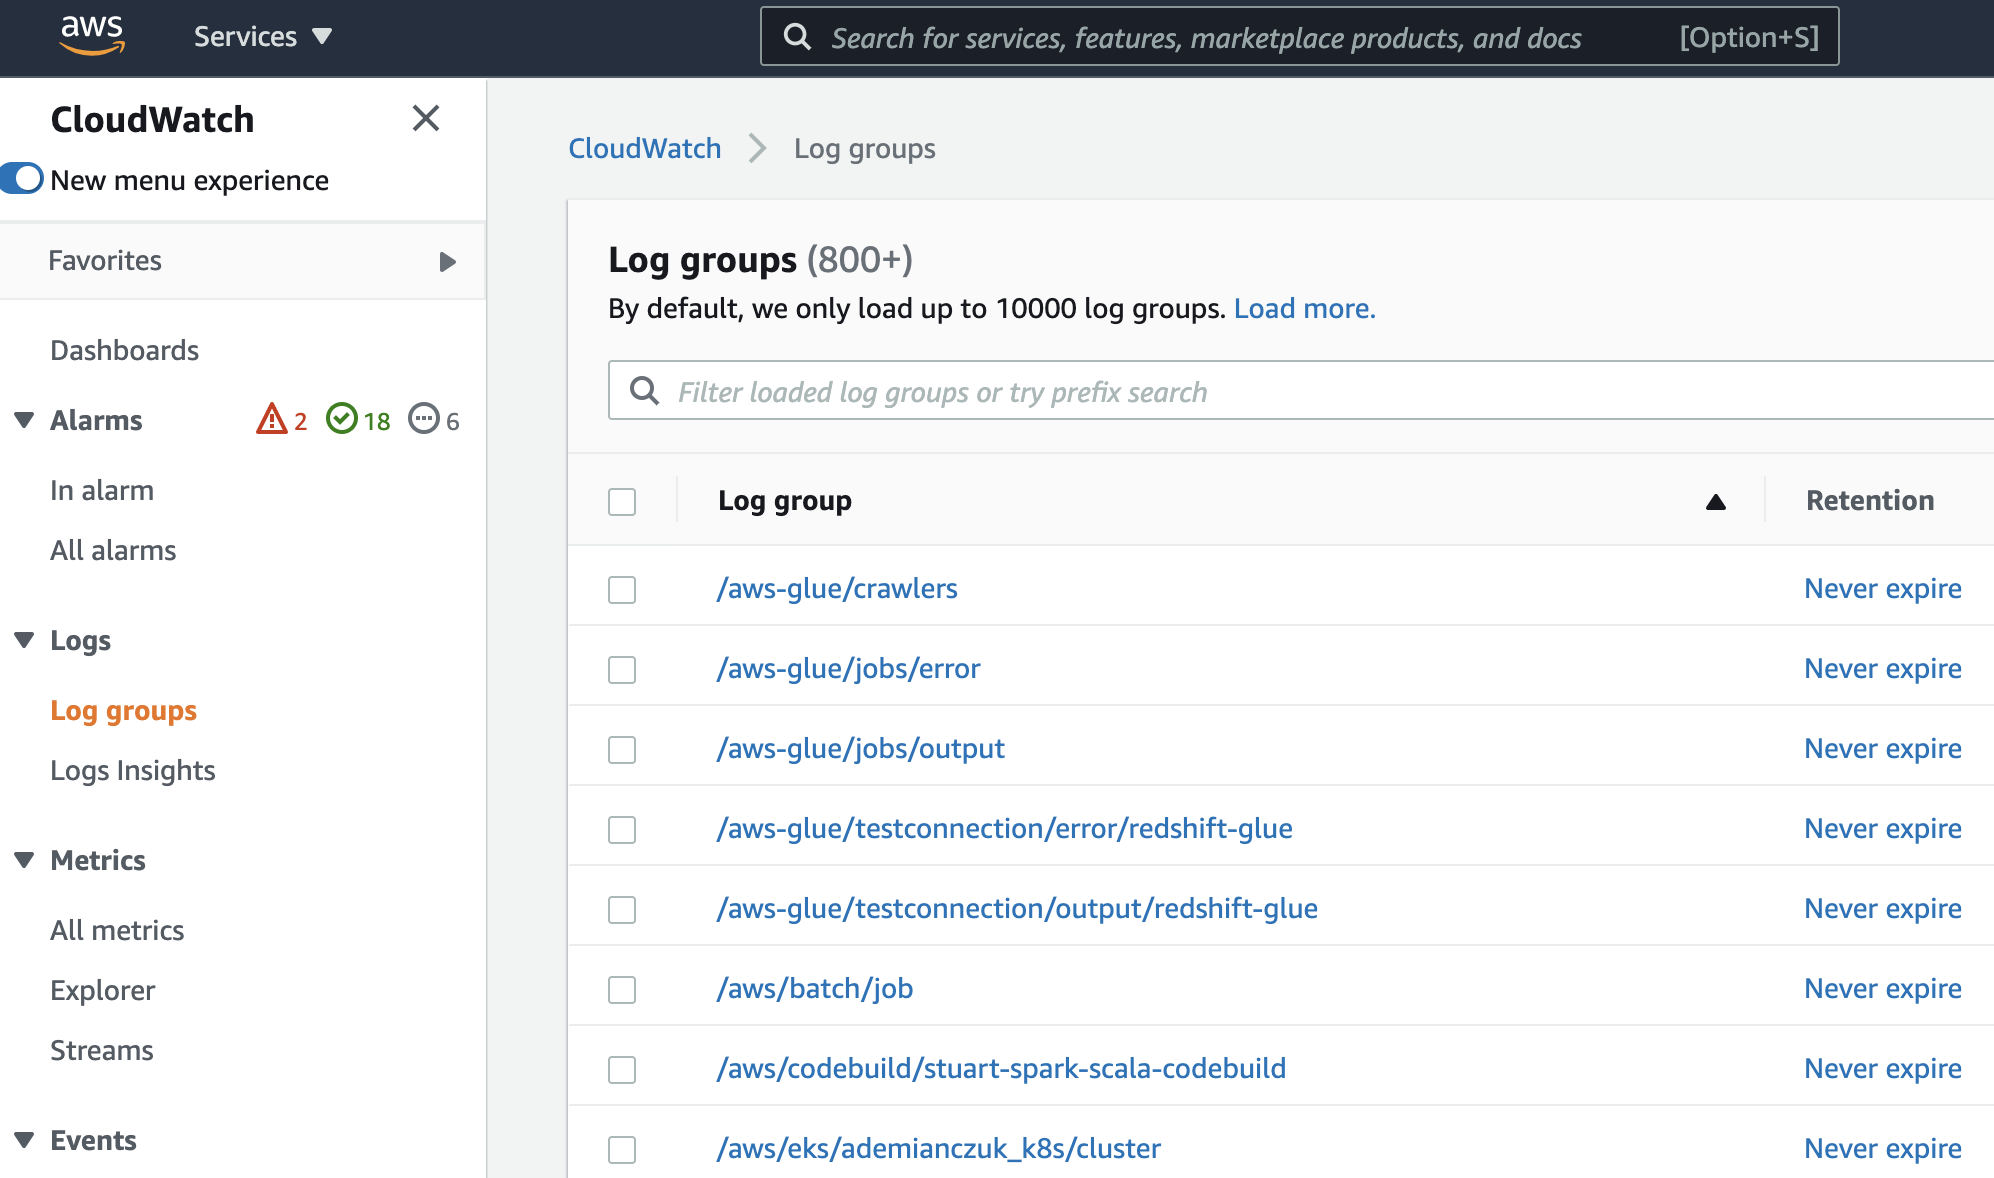Screen dimensions: 1994x1178
Task: Expand the Favorites section
Action: click(x=449, y=259)
